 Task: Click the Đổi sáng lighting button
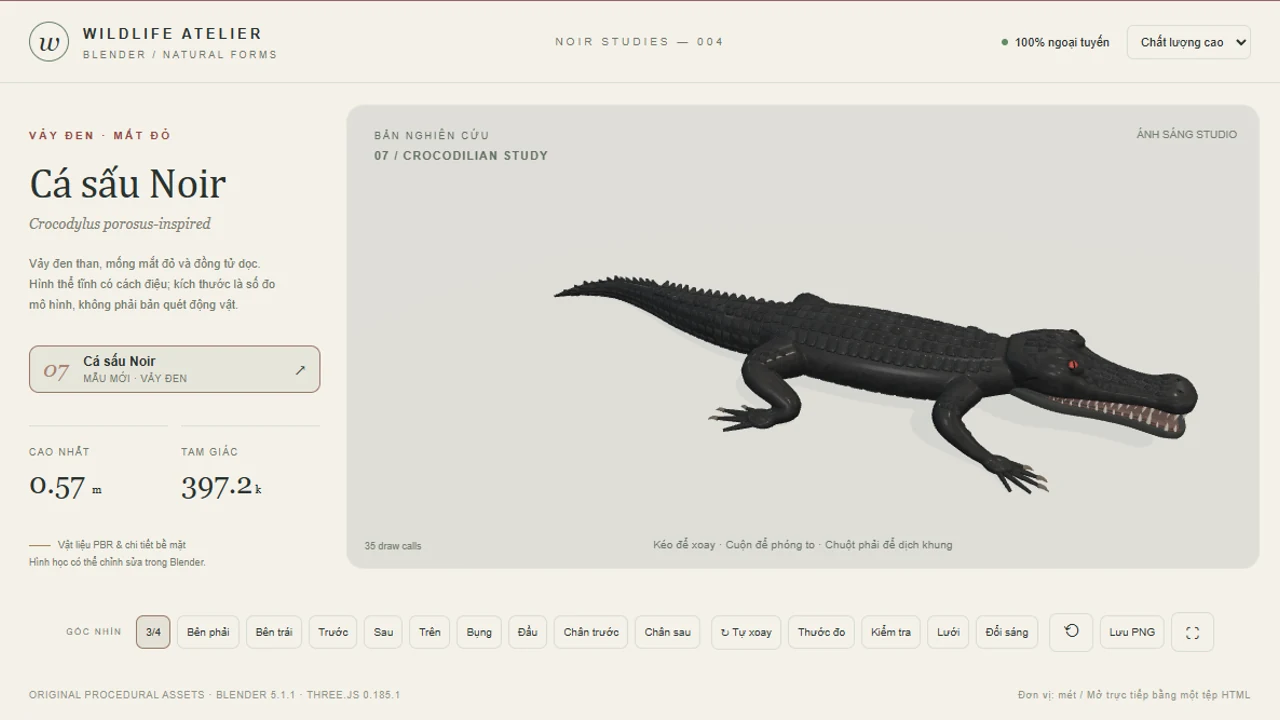coord(1007,632)
